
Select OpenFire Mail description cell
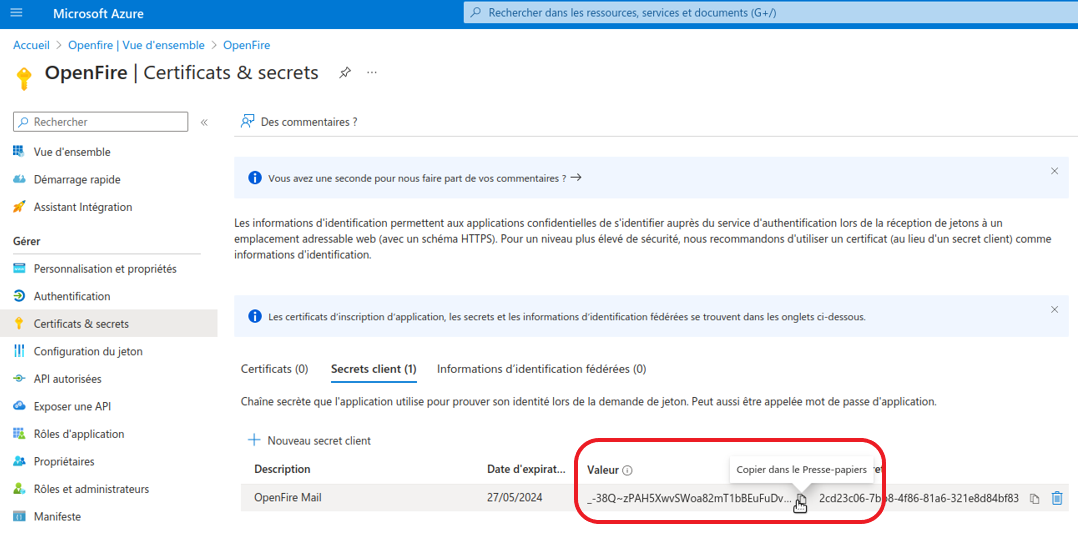[288, 497]
